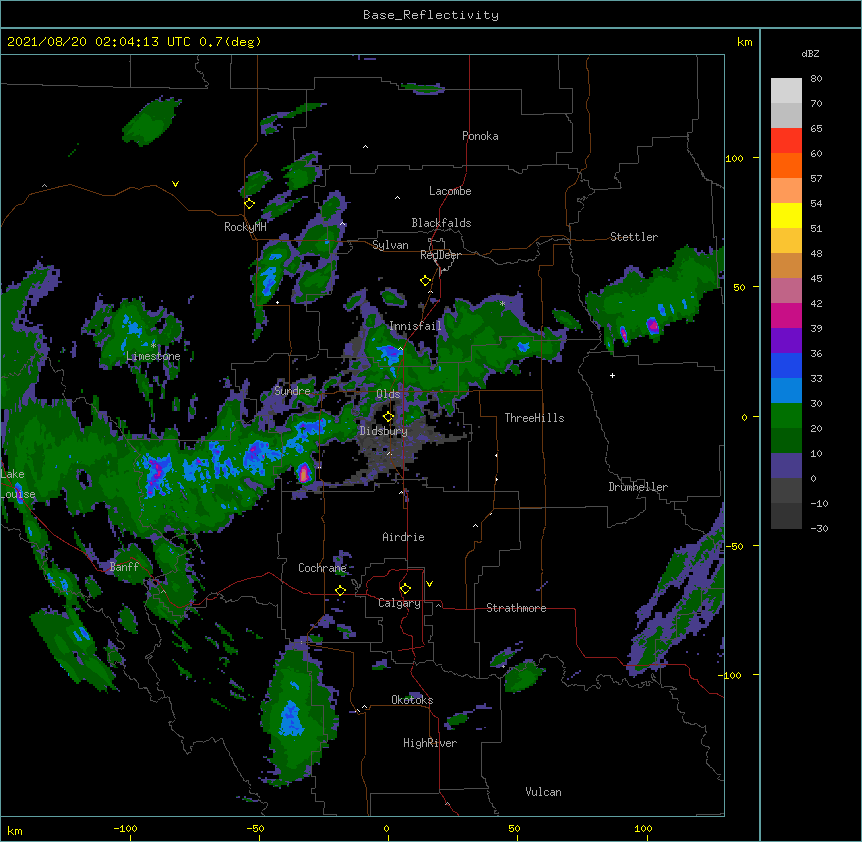Click the yellow V marker east of Calgary
This screenshot has width=862, height=842.
(429, 584)
